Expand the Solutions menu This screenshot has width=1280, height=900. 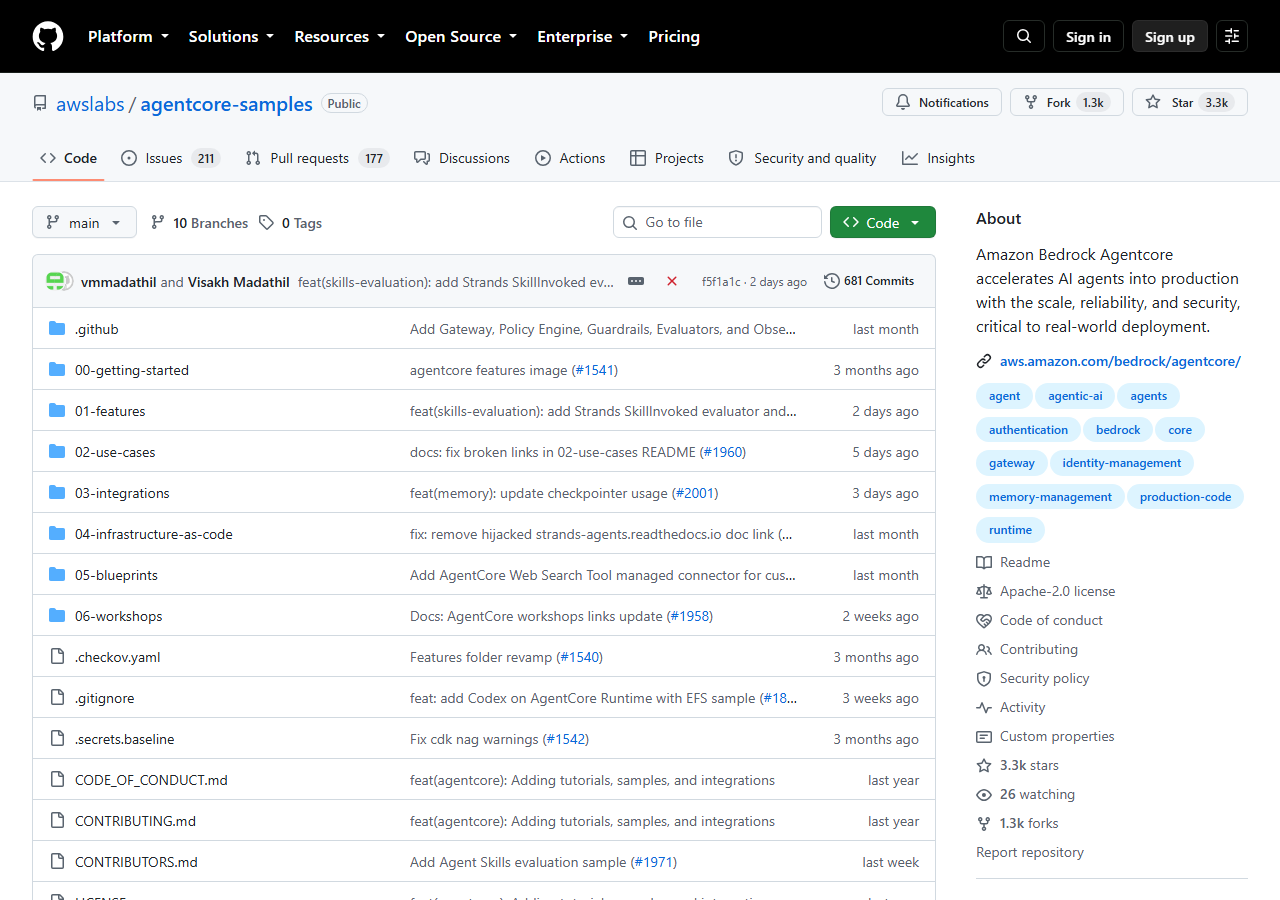click(231, 36)
